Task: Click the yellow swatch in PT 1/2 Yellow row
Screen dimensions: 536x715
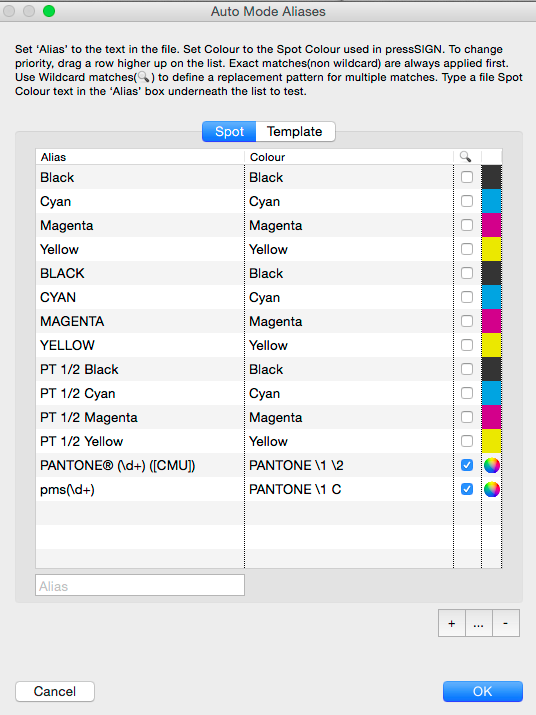Action: (491, 441)
